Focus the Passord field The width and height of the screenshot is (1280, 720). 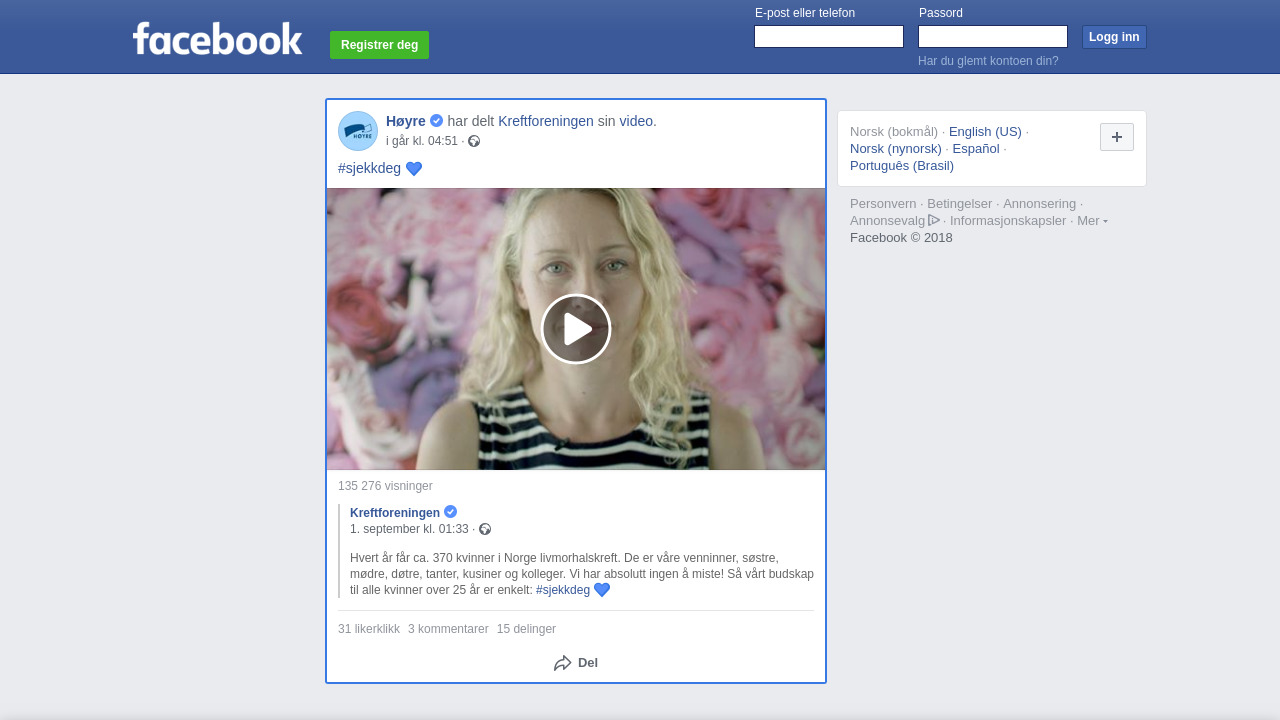(993, 37)
